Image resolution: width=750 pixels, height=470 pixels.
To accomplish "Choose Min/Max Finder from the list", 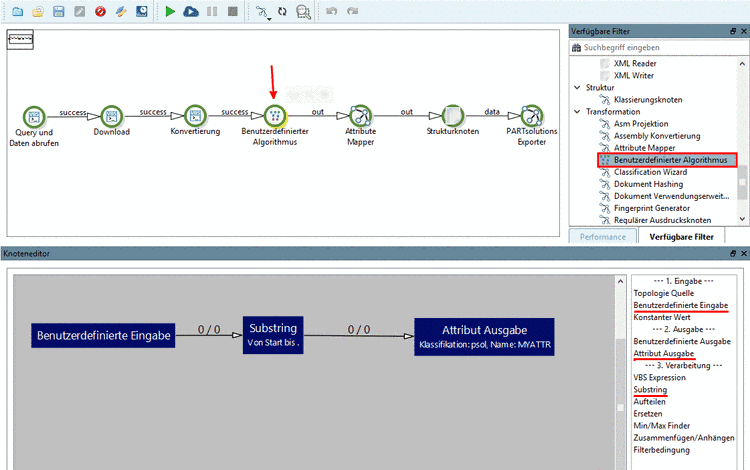I will click(x=662, y=426).
